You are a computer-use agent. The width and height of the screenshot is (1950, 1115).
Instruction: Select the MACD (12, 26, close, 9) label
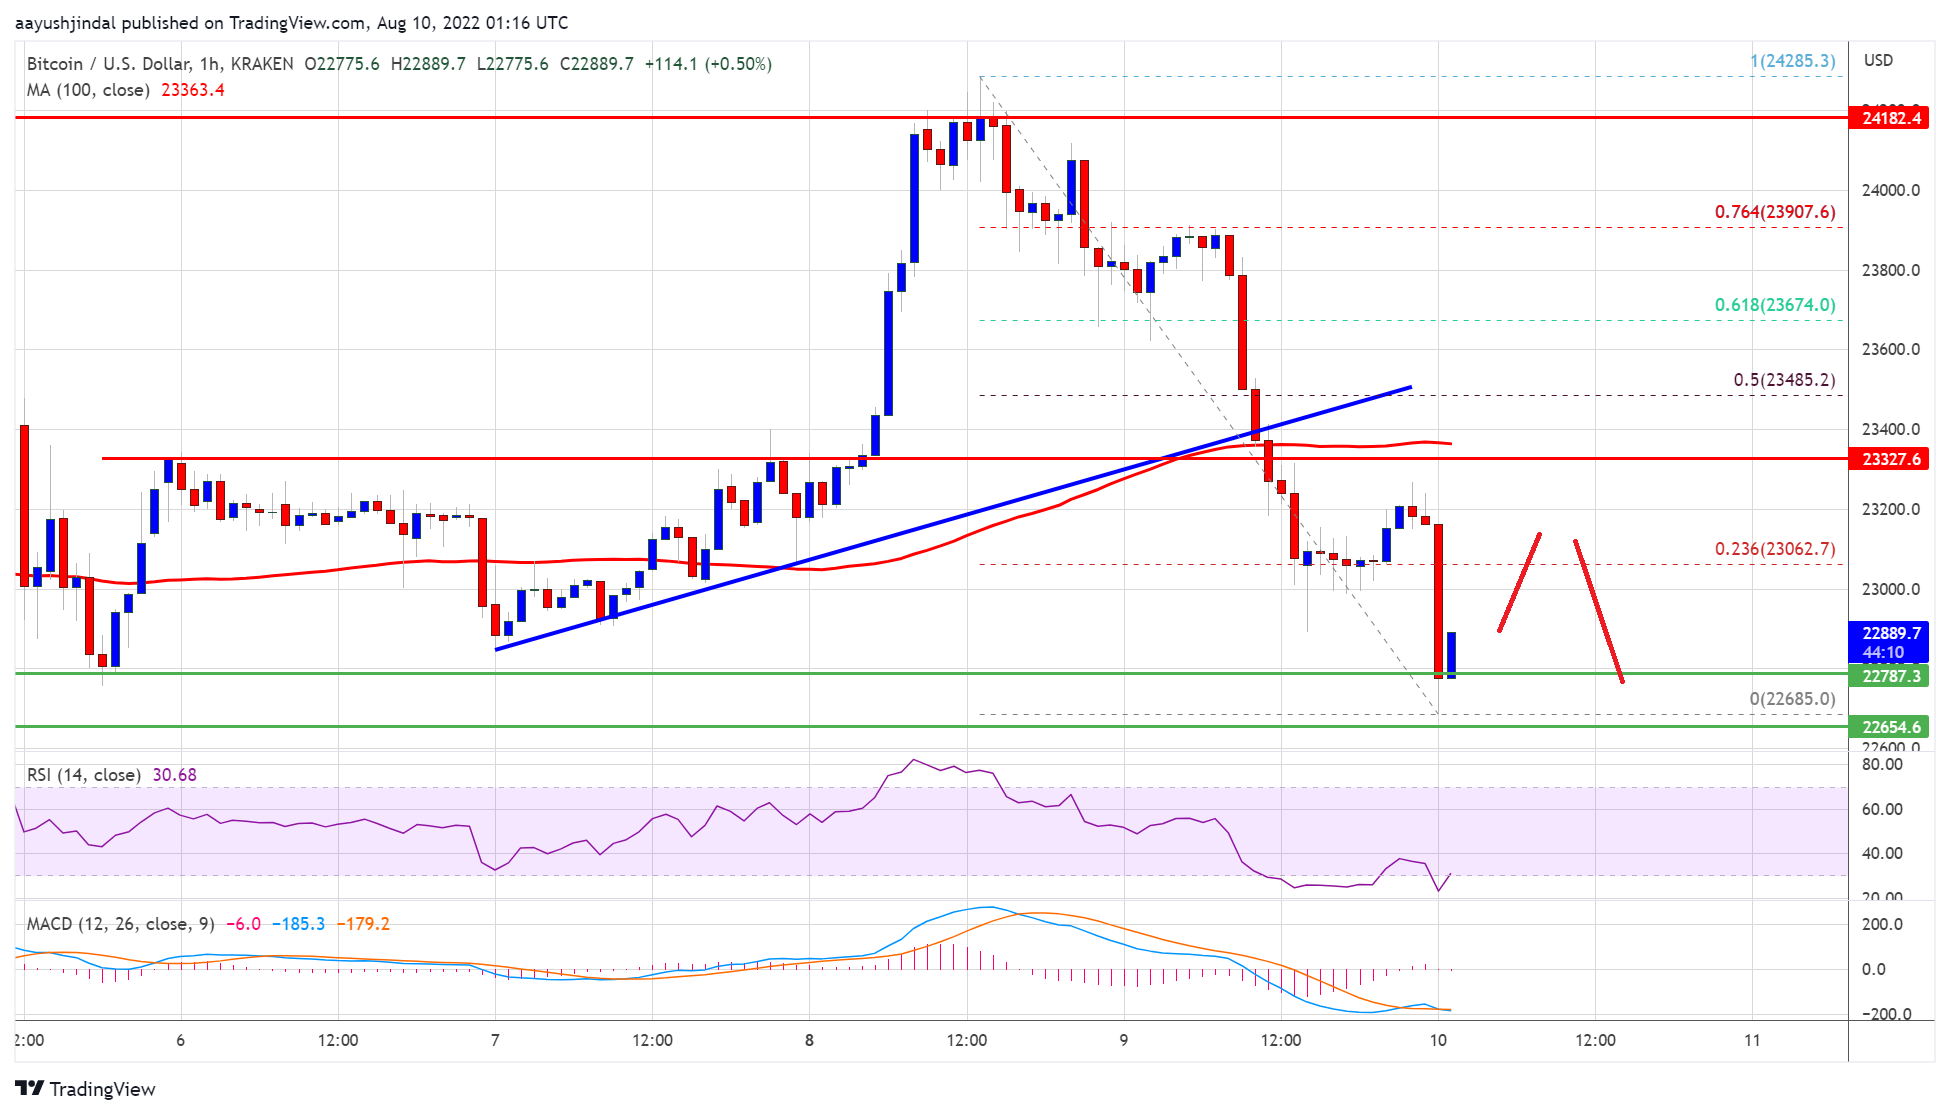point(120,924)
